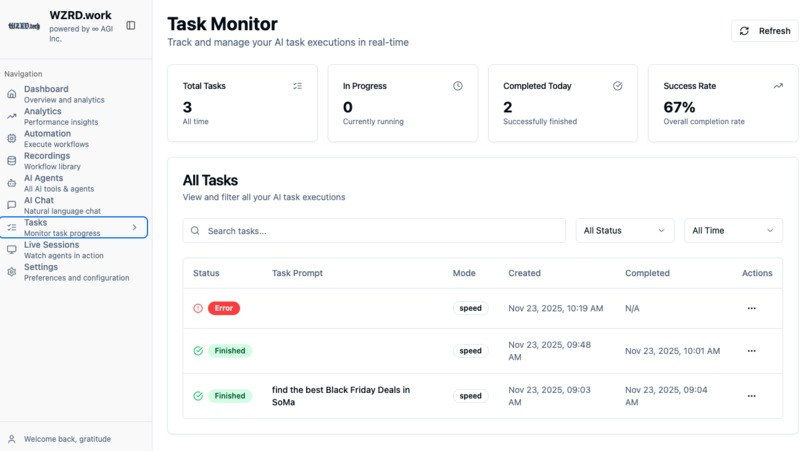
Task: Click the N/A completed cell
Action: coord(632,308)
